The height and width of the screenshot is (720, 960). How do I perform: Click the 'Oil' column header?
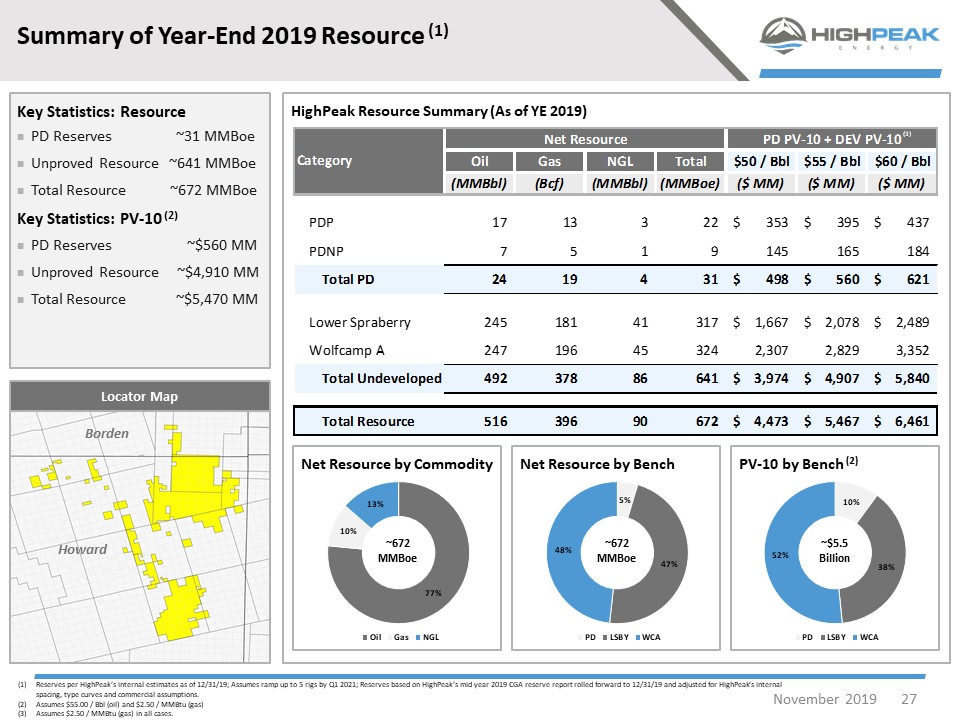coord(479,161)
